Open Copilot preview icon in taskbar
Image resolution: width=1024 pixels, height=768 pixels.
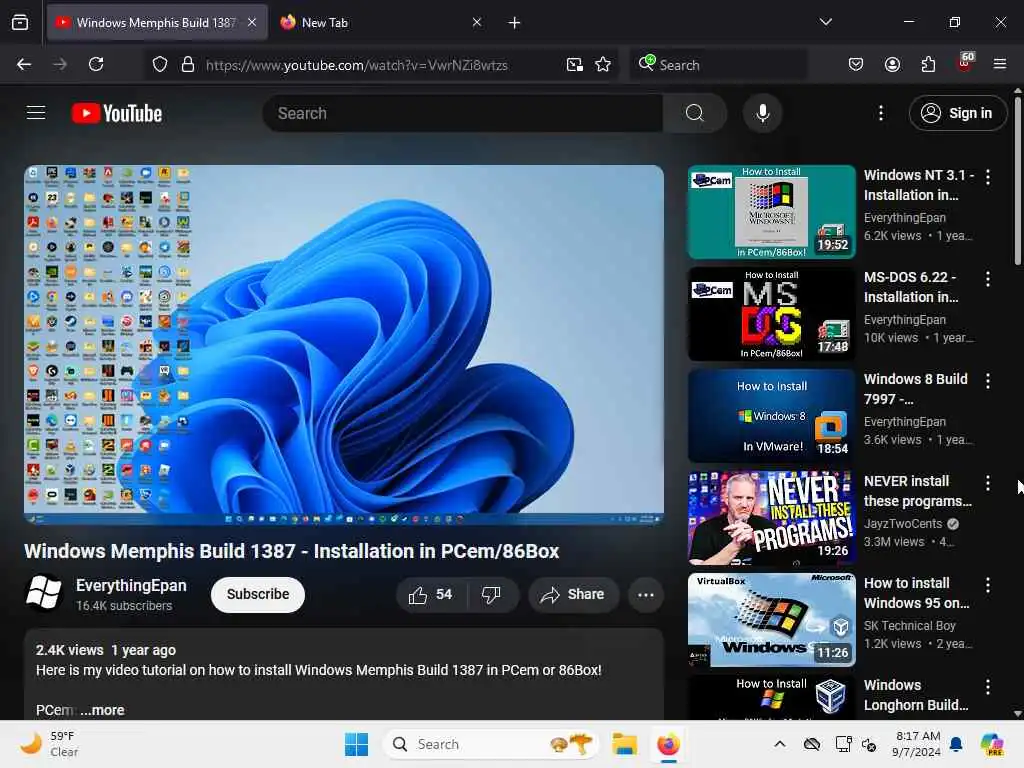point(992,744)
